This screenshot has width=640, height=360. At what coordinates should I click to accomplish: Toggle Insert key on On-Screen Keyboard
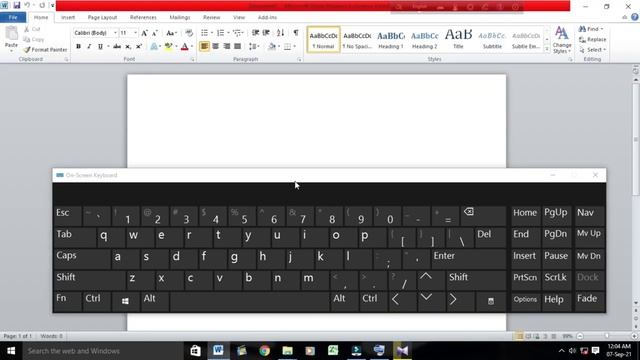point(525,258)
